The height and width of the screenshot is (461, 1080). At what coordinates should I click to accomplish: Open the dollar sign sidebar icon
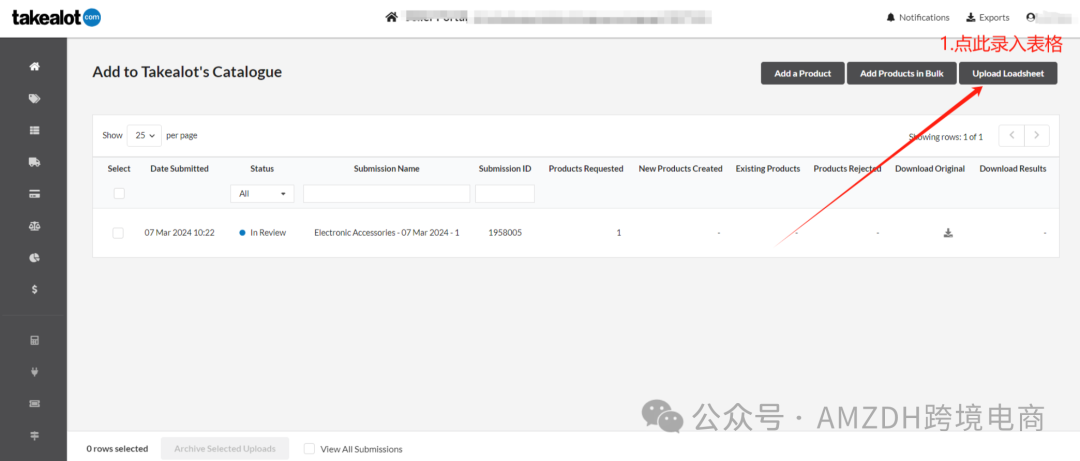(x=34, y=289)
